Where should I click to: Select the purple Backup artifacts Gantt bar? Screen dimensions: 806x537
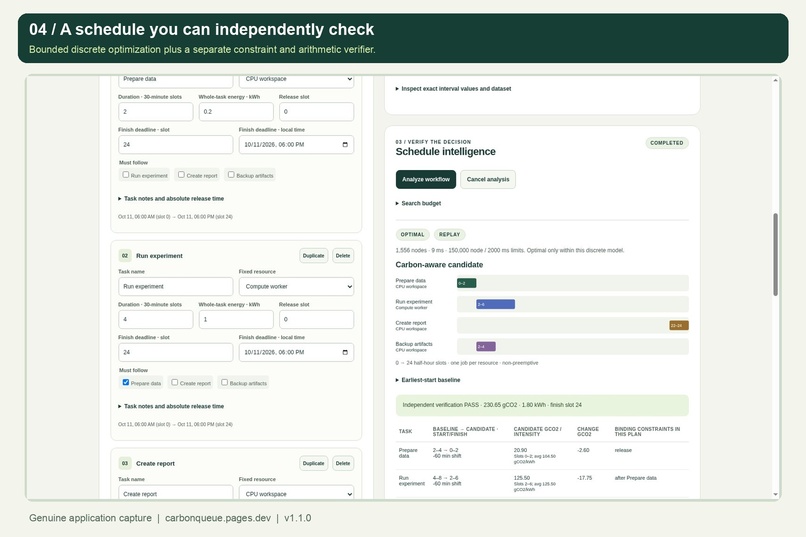486,346
